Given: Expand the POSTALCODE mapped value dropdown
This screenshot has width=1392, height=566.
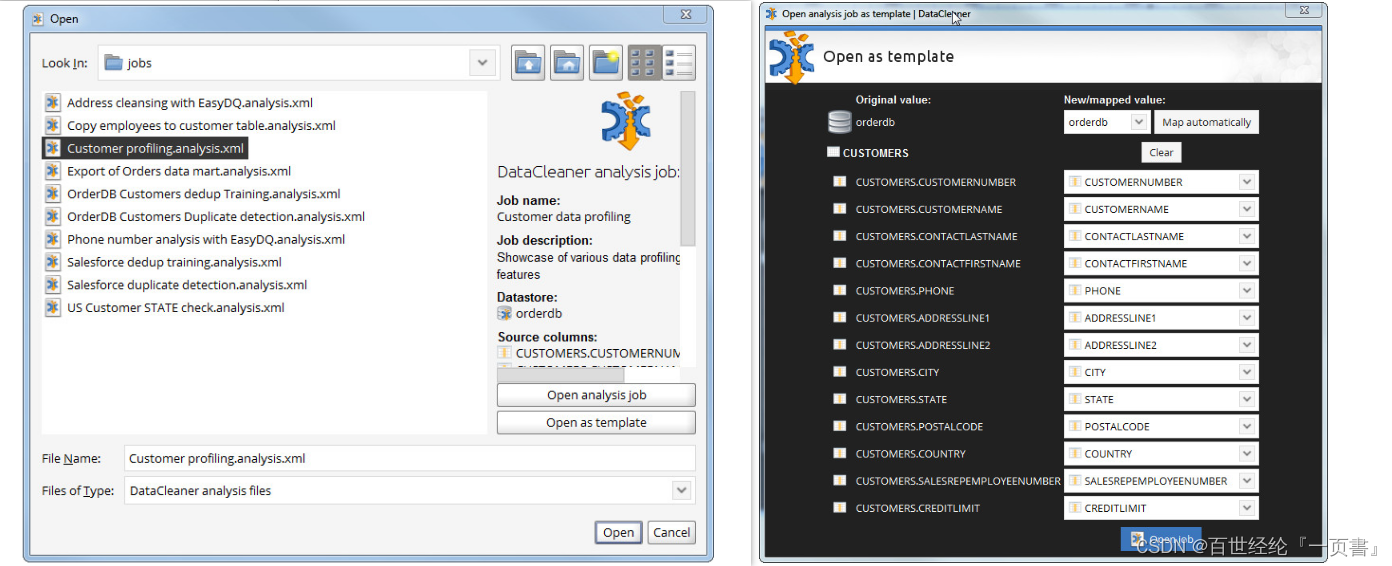Looking at the screenshot, I should pos(1246,426).
